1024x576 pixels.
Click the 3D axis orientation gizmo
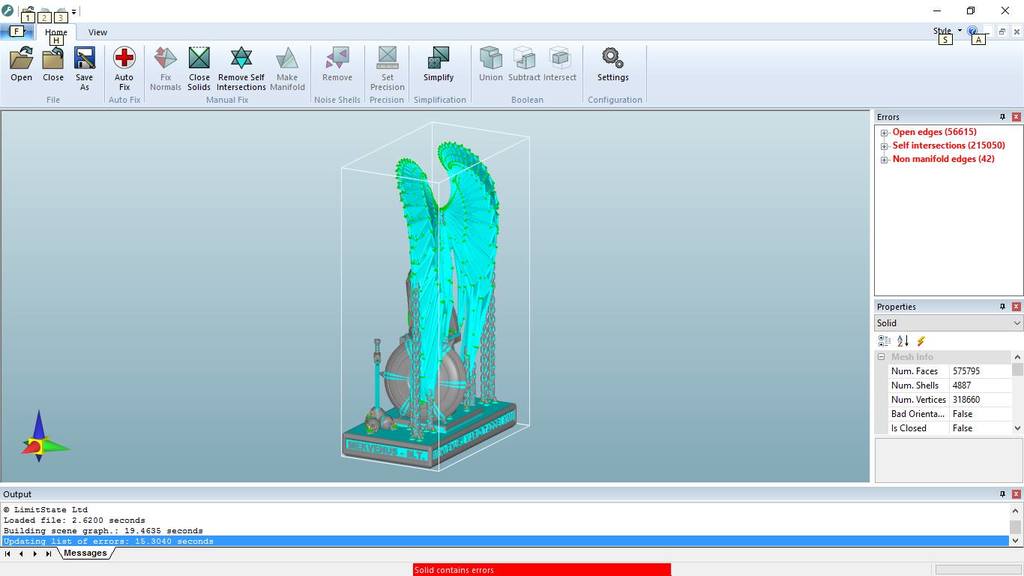pyautogui.click(x=43, y=438)
